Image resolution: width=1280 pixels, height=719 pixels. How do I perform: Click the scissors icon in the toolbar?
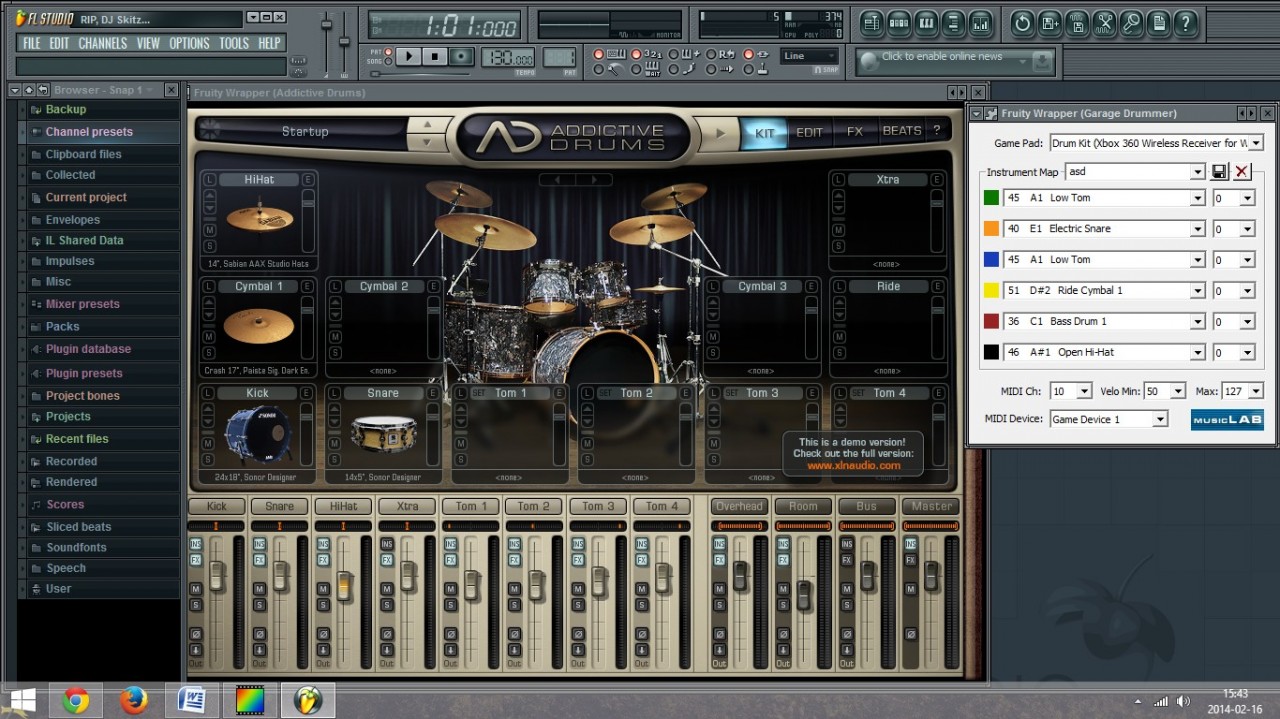[1104, 22]
